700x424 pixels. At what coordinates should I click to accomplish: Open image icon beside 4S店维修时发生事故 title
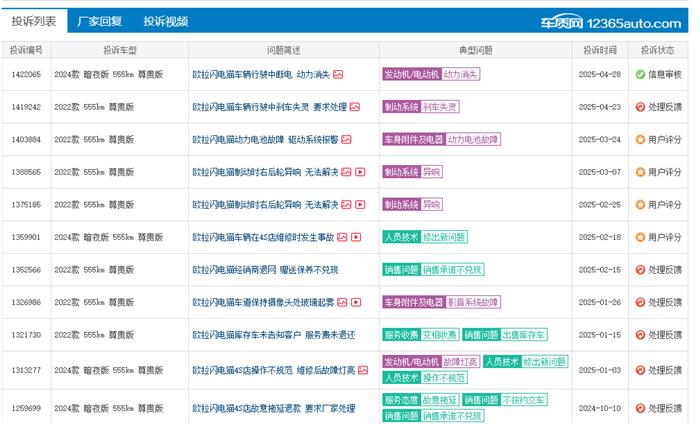pos(342,237)
